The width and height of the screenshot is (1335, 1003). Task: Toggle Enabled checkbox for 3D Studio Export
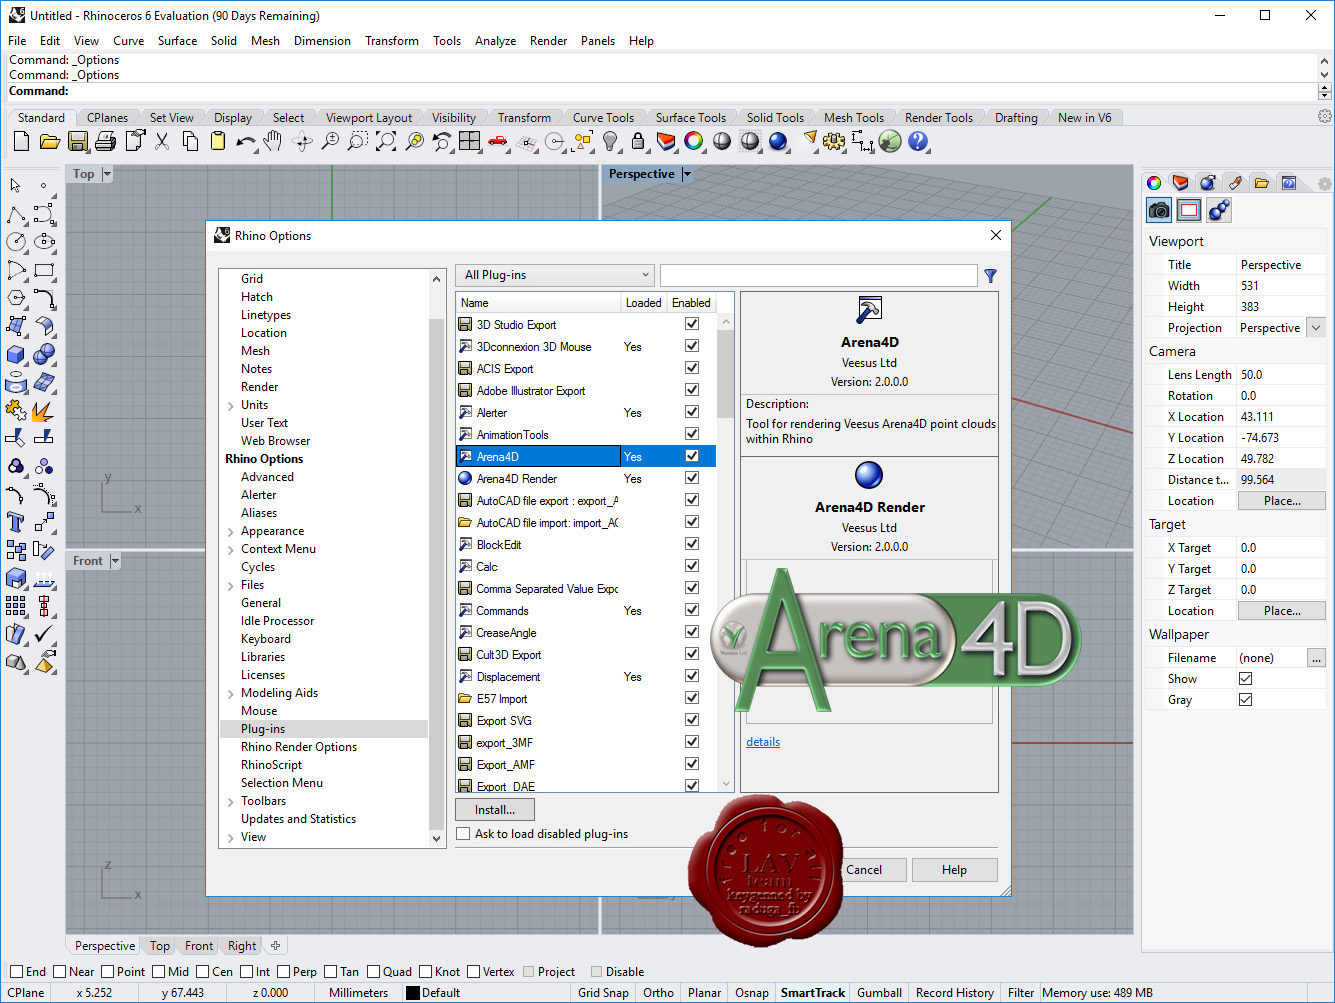coord(691,324)
